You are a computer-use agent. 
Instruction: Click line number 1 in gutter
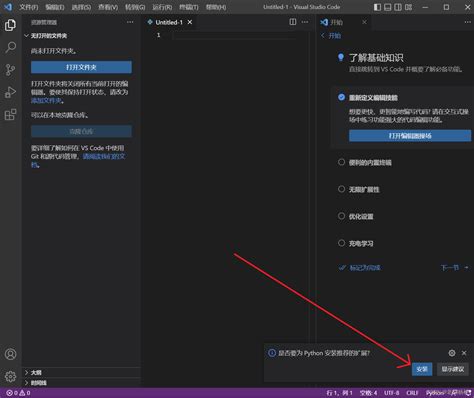point(159,35)
